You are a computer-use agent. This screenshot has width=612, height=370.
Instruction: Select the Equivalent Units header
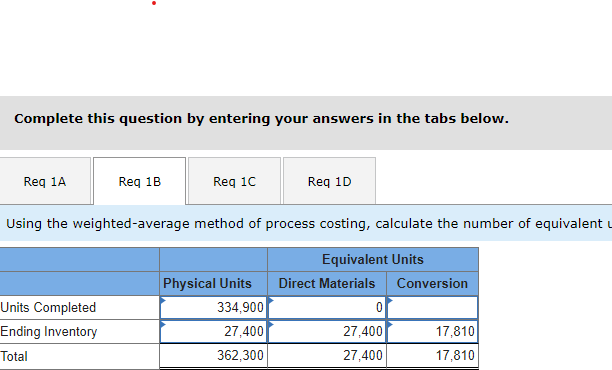click(373, 260)
